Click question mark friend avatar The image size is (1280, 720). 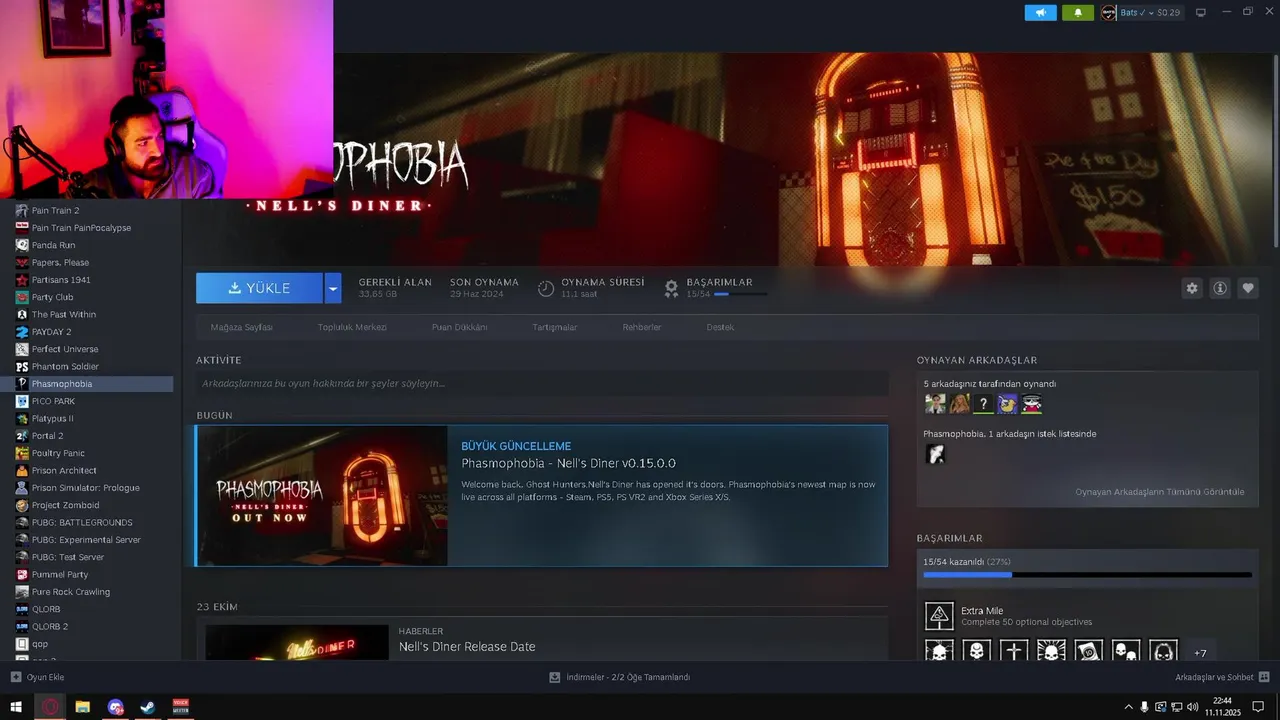click(984, 404)
